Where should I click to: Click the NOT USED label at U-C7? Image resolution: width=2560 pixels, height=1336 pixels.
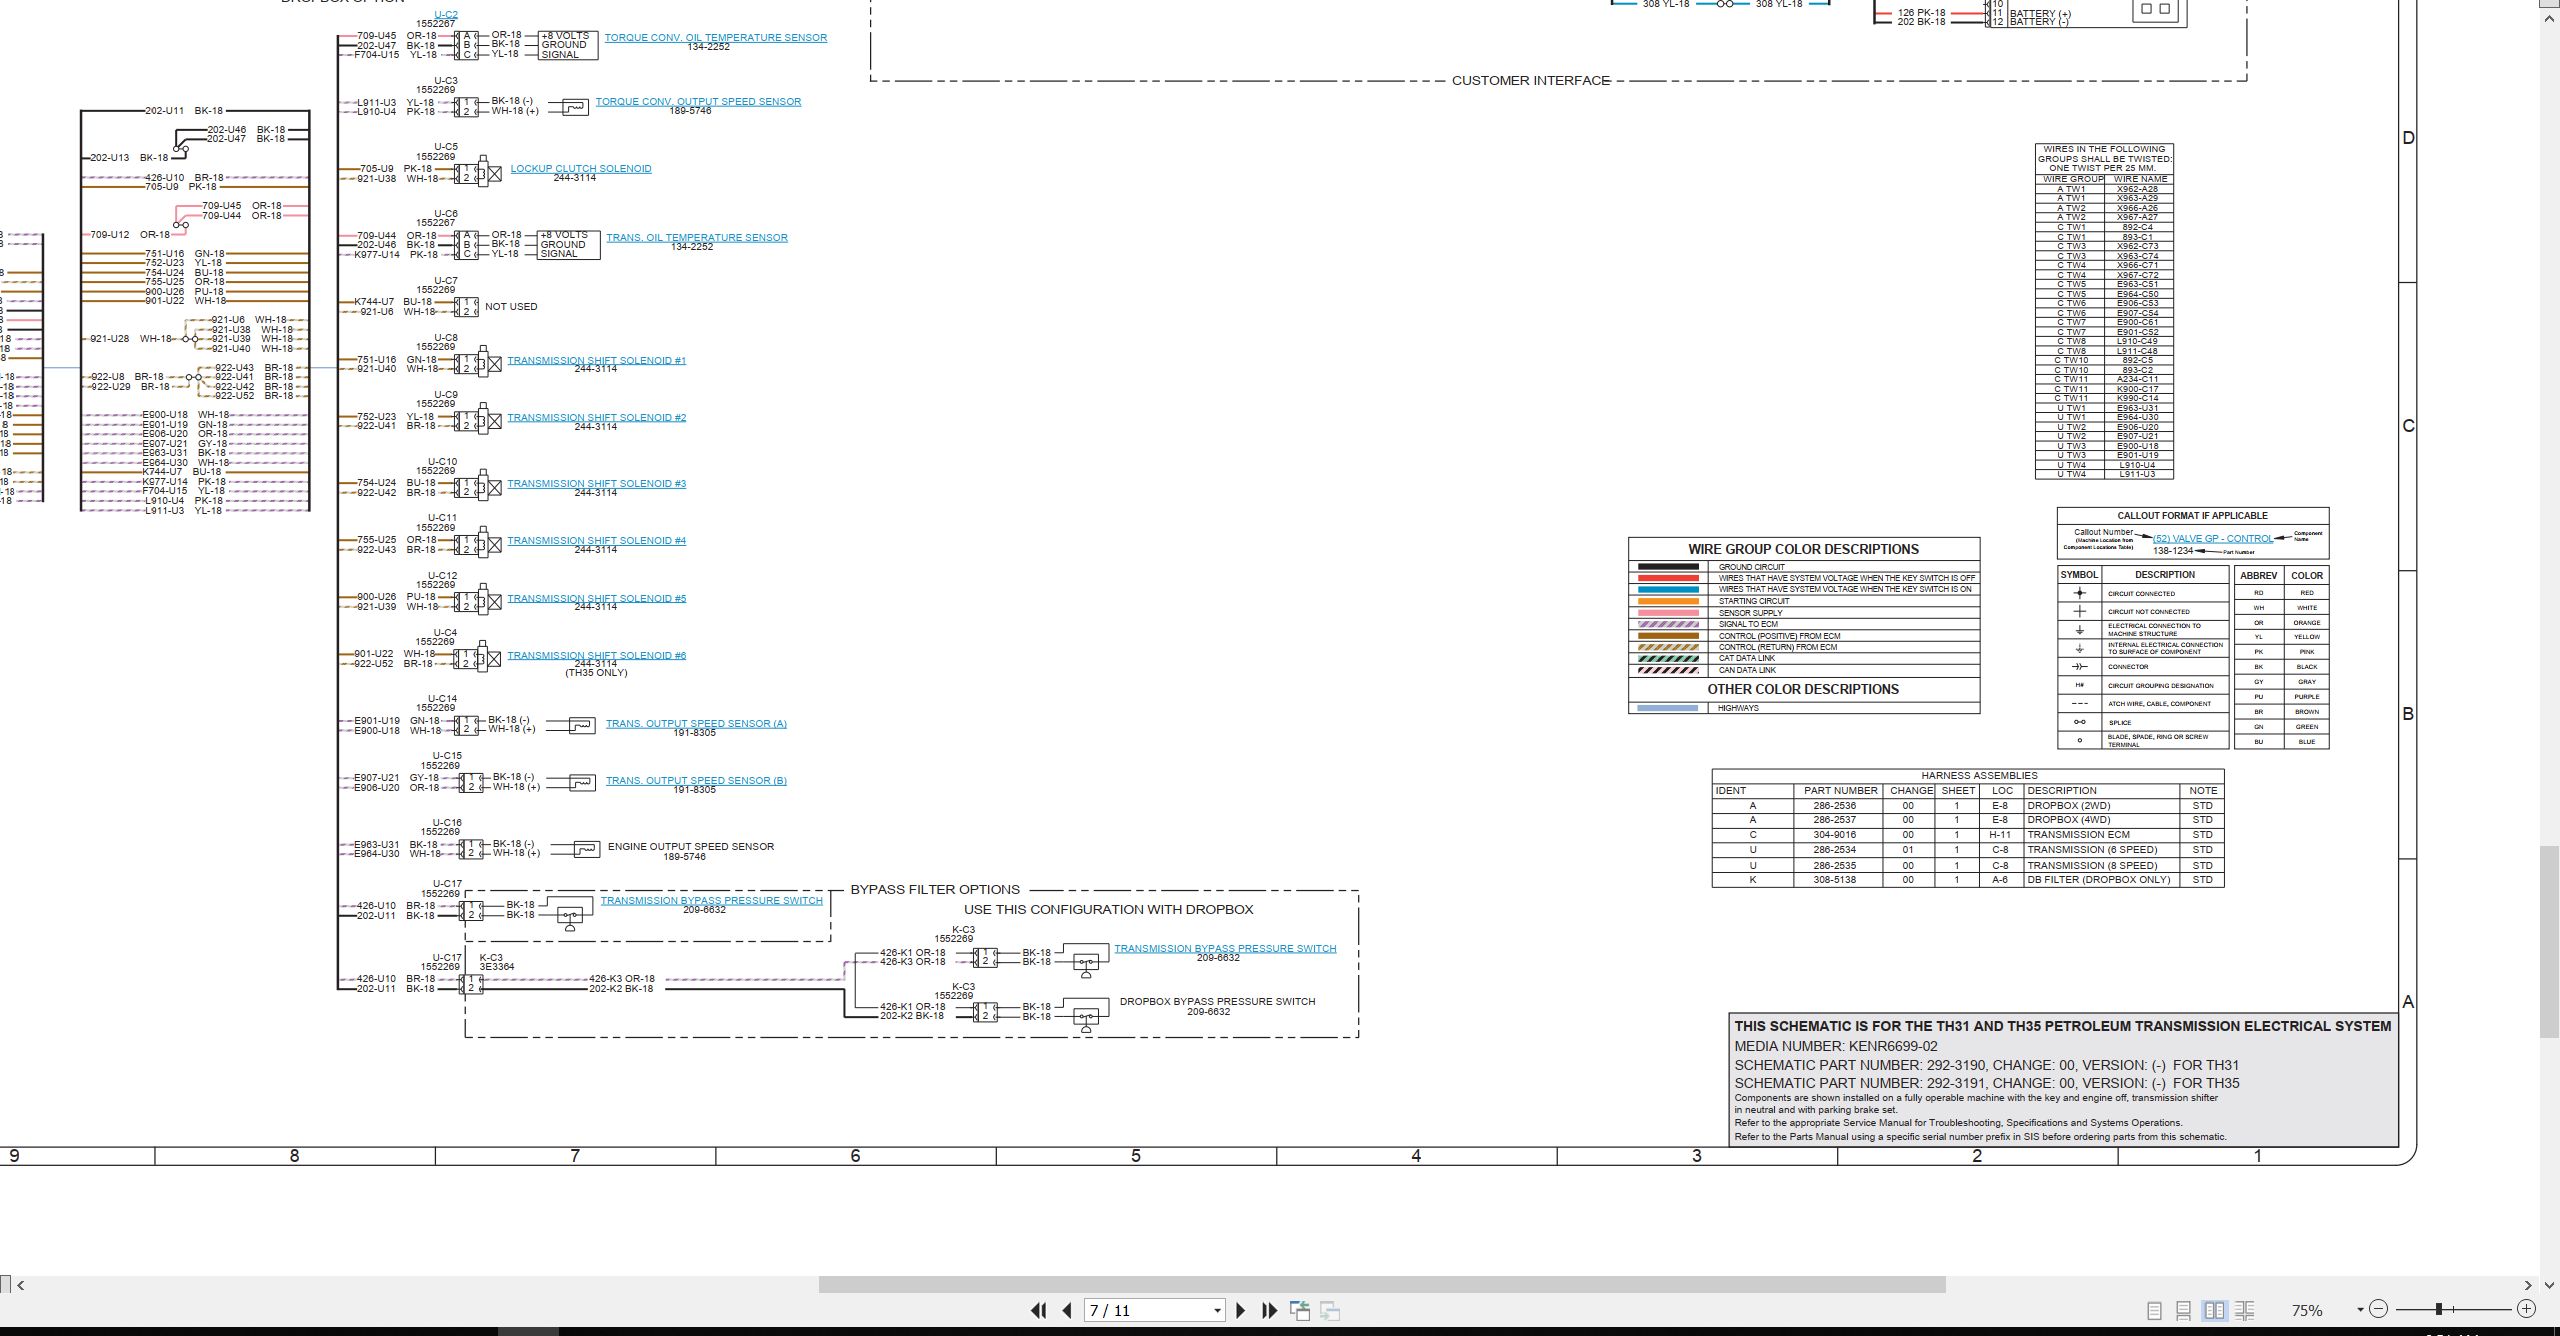pyautogui.click(x=511, y=307)
